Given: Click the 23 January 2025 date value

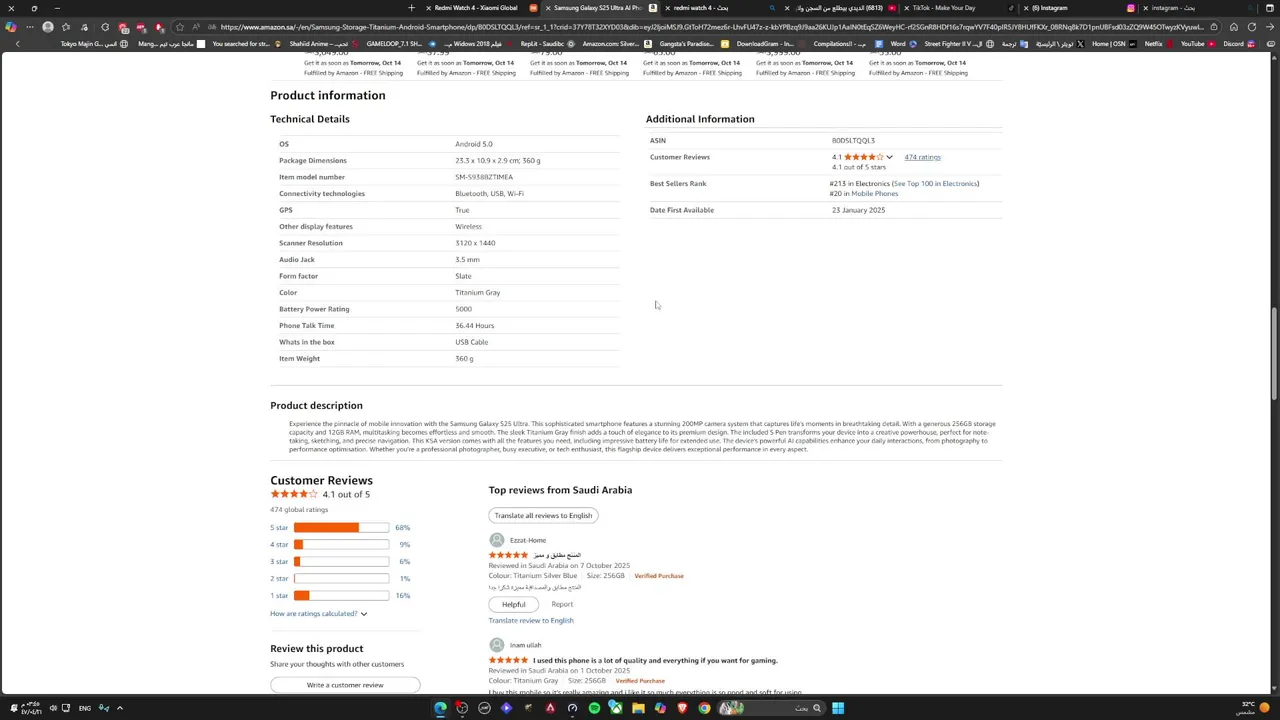Looking at the screenshot, I should [858, 210].
